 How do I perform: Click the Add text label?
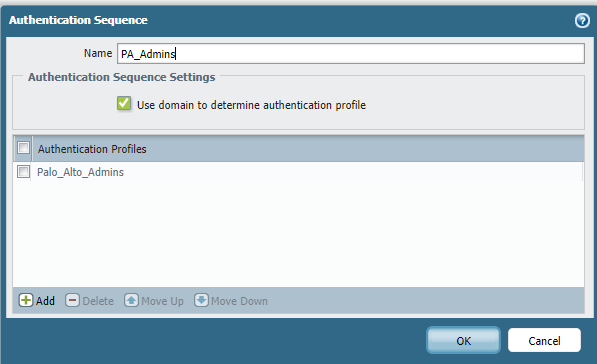[x=45, y=301]
